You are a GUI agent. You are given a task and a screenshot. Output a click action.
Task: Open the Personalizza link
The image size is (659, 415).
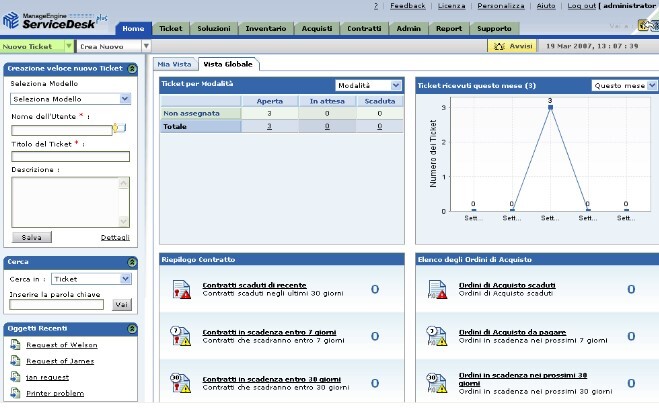(x=501, y=6)
